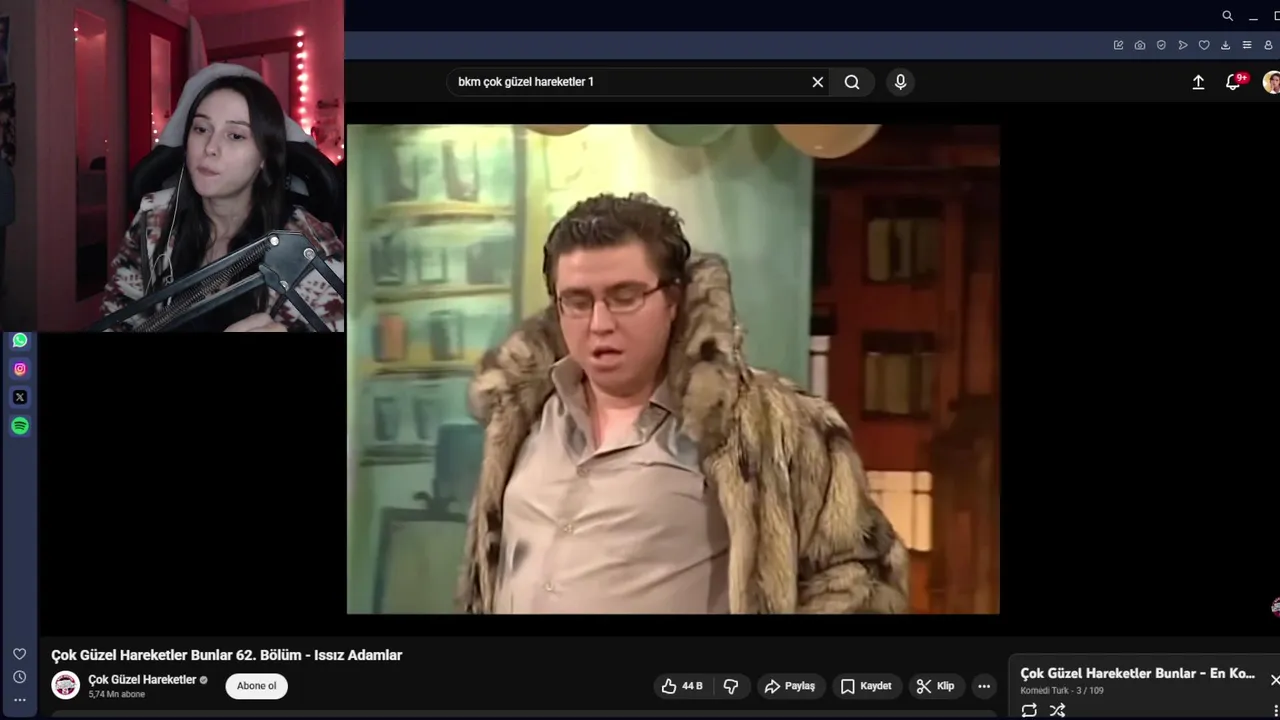Click the 5,74 Mn abone subscriber count
The image size is (1280, 720).
tap(116, 694)
